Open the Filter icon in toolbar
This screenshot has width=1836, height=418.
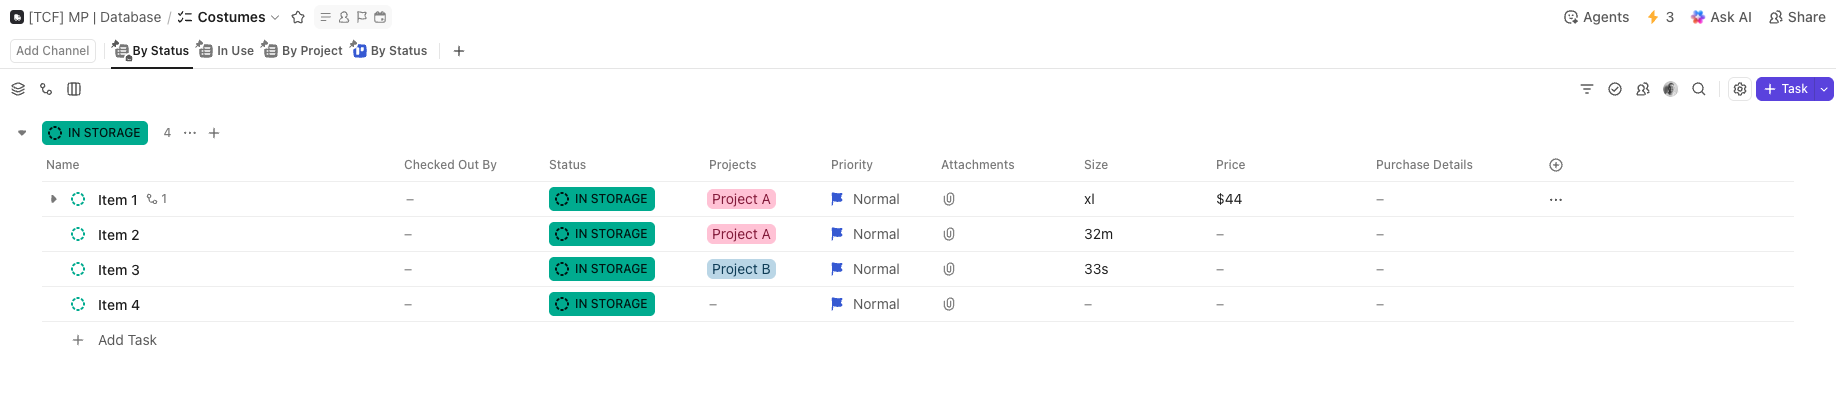[1586, 89]
